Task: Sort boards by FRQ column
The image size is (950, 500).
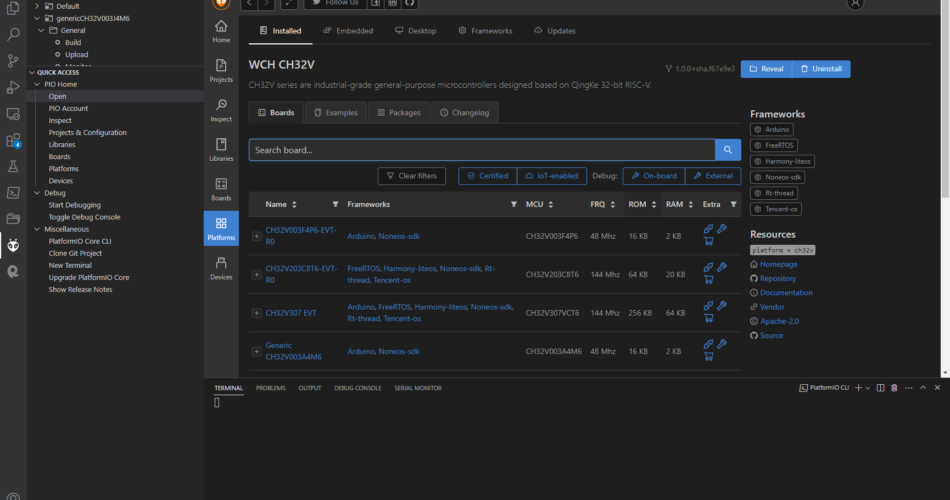Action: (613, 204)
